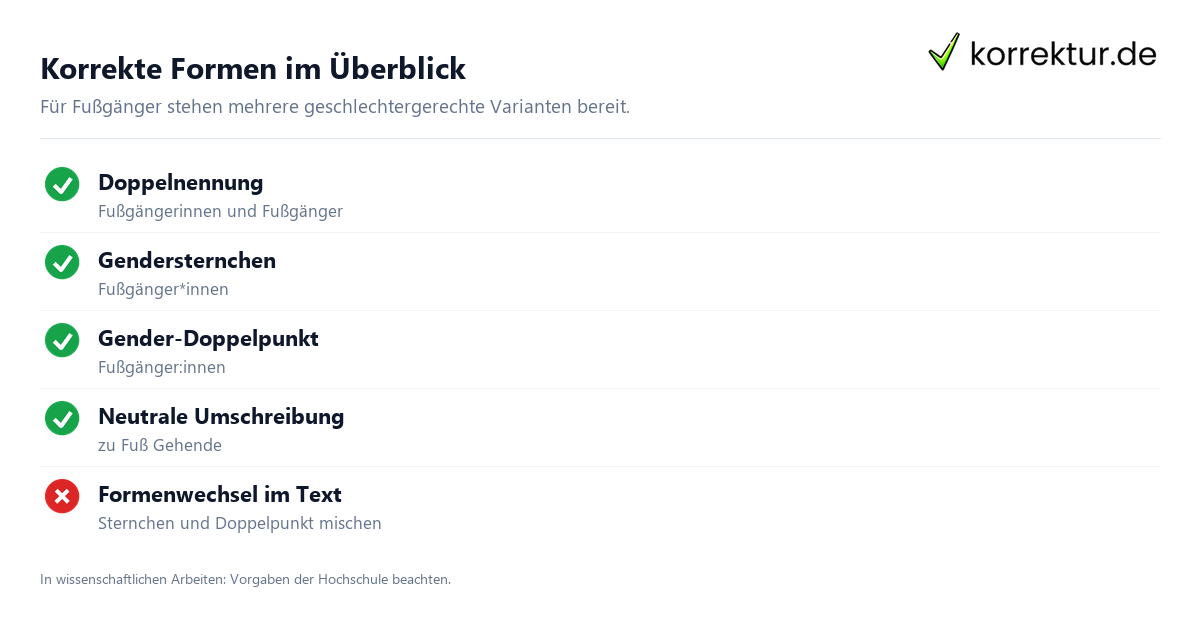The height and width of the screenshot is (630, 1200).
Task: Click the red X icon beside Formenwechsel im Text
Action: (62, 496)
